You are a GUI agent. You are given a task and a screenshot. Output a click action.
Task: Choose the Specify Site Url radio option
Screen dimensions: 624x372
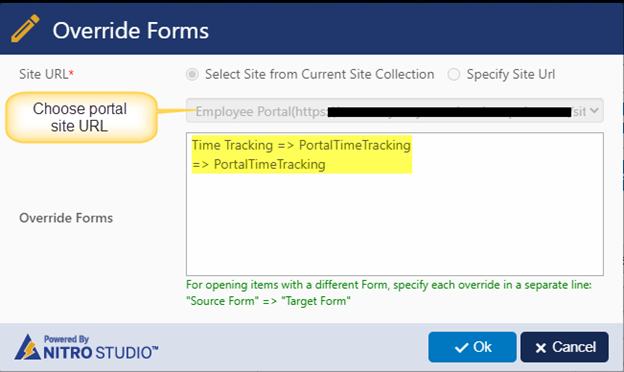point(454,74)
